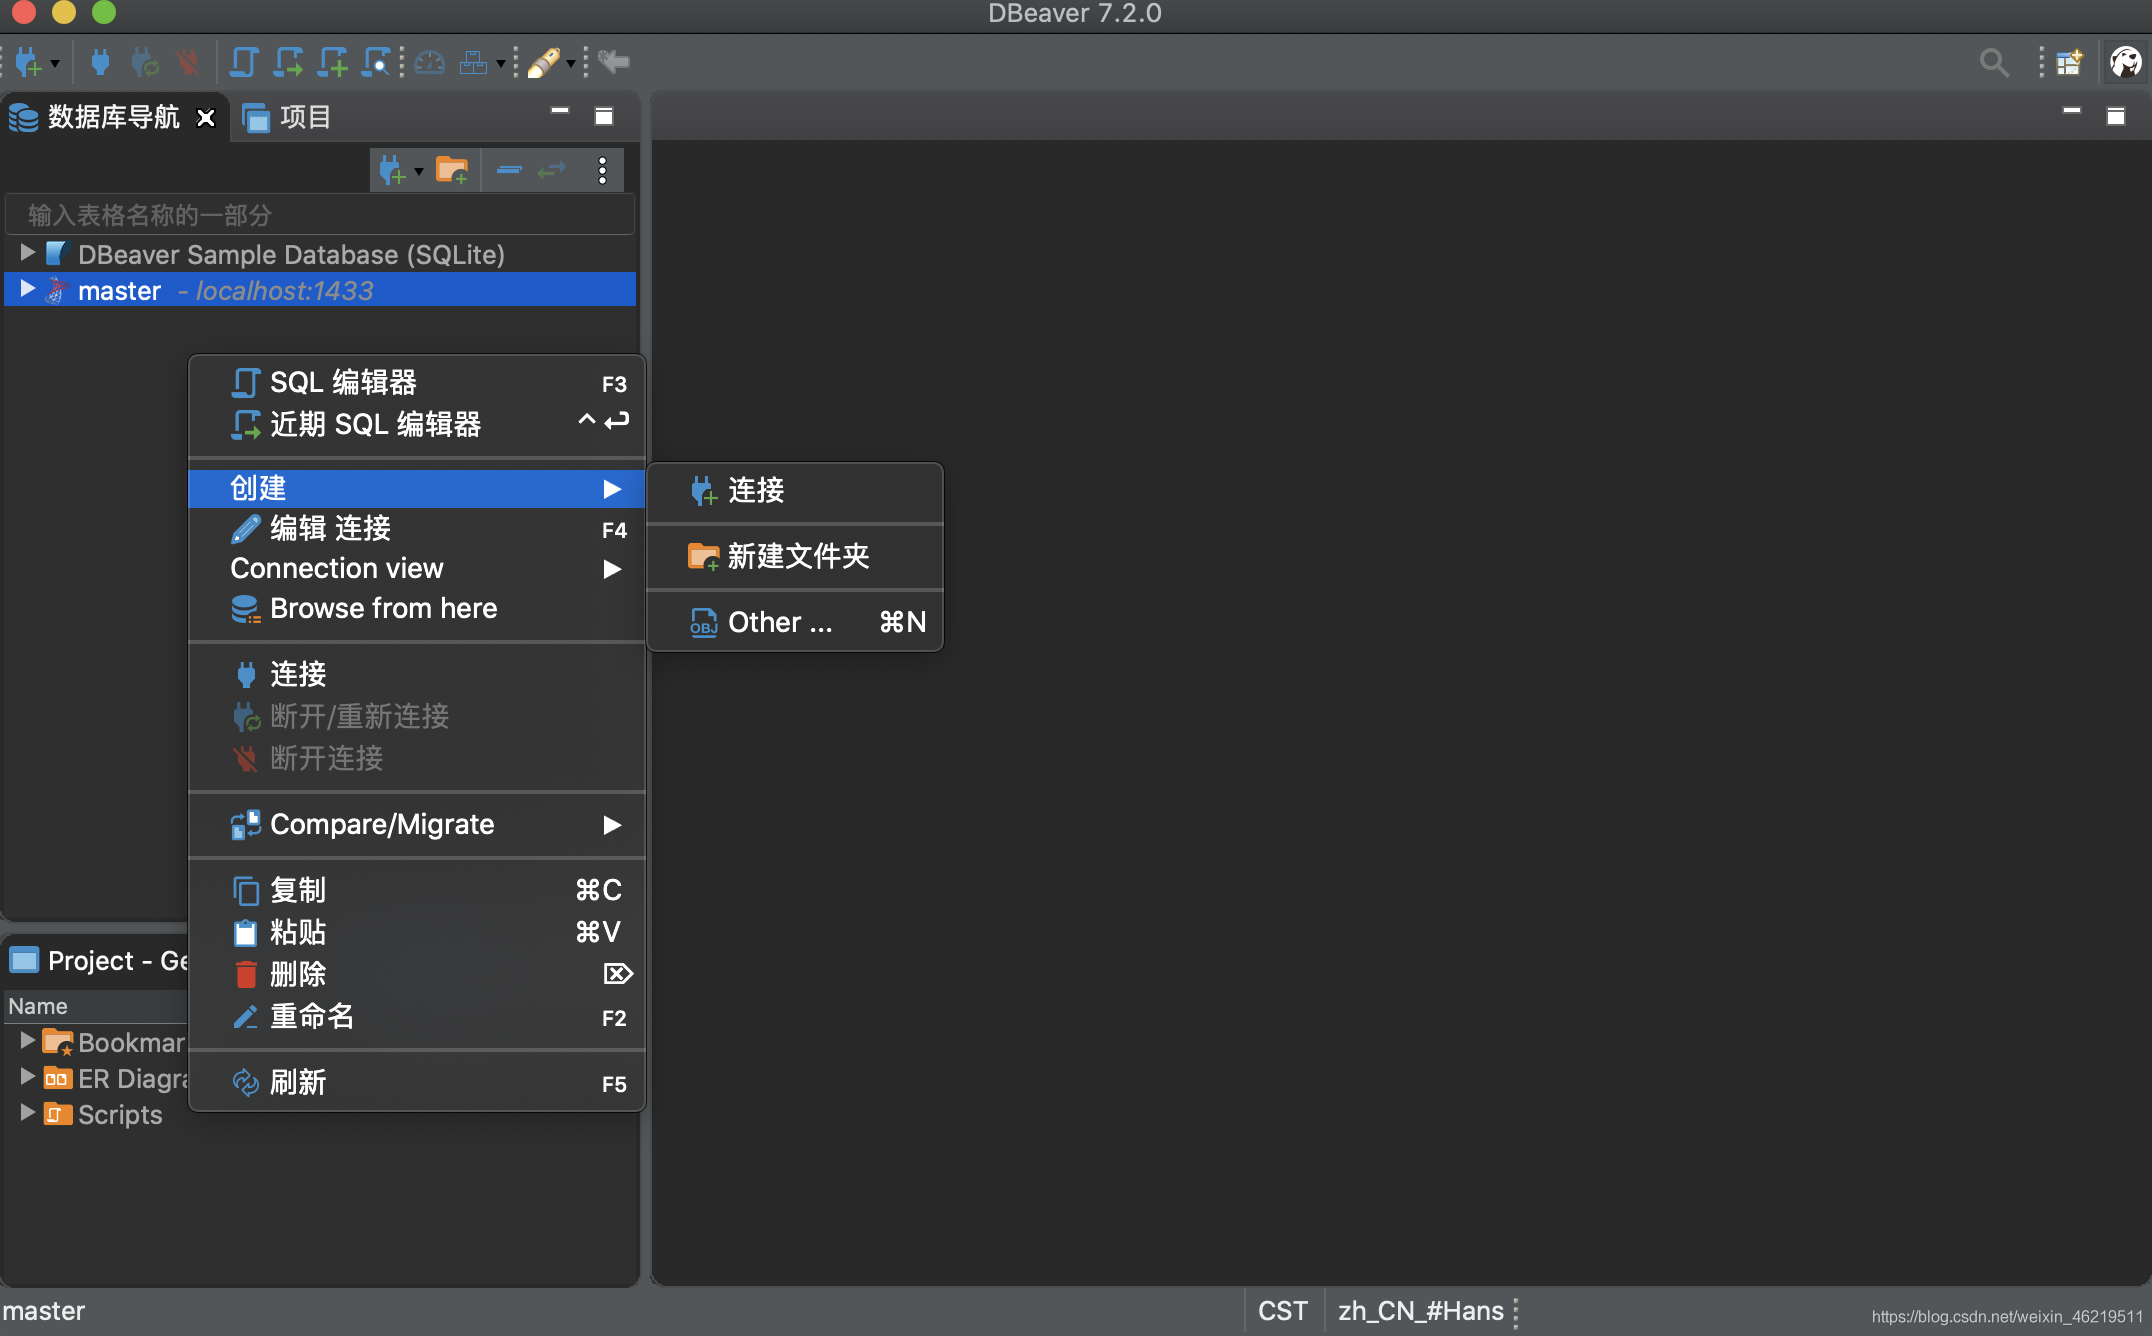The image size is (2152, 1336).
Task: Open dropdown arrow beside main toolbar new connection
Action: (55, 63)
